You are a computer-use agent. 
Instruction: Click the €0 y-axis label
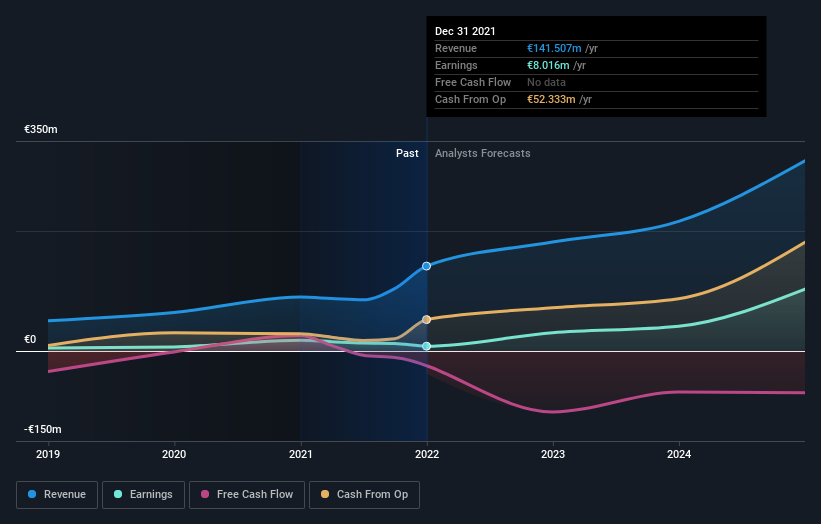30,339
